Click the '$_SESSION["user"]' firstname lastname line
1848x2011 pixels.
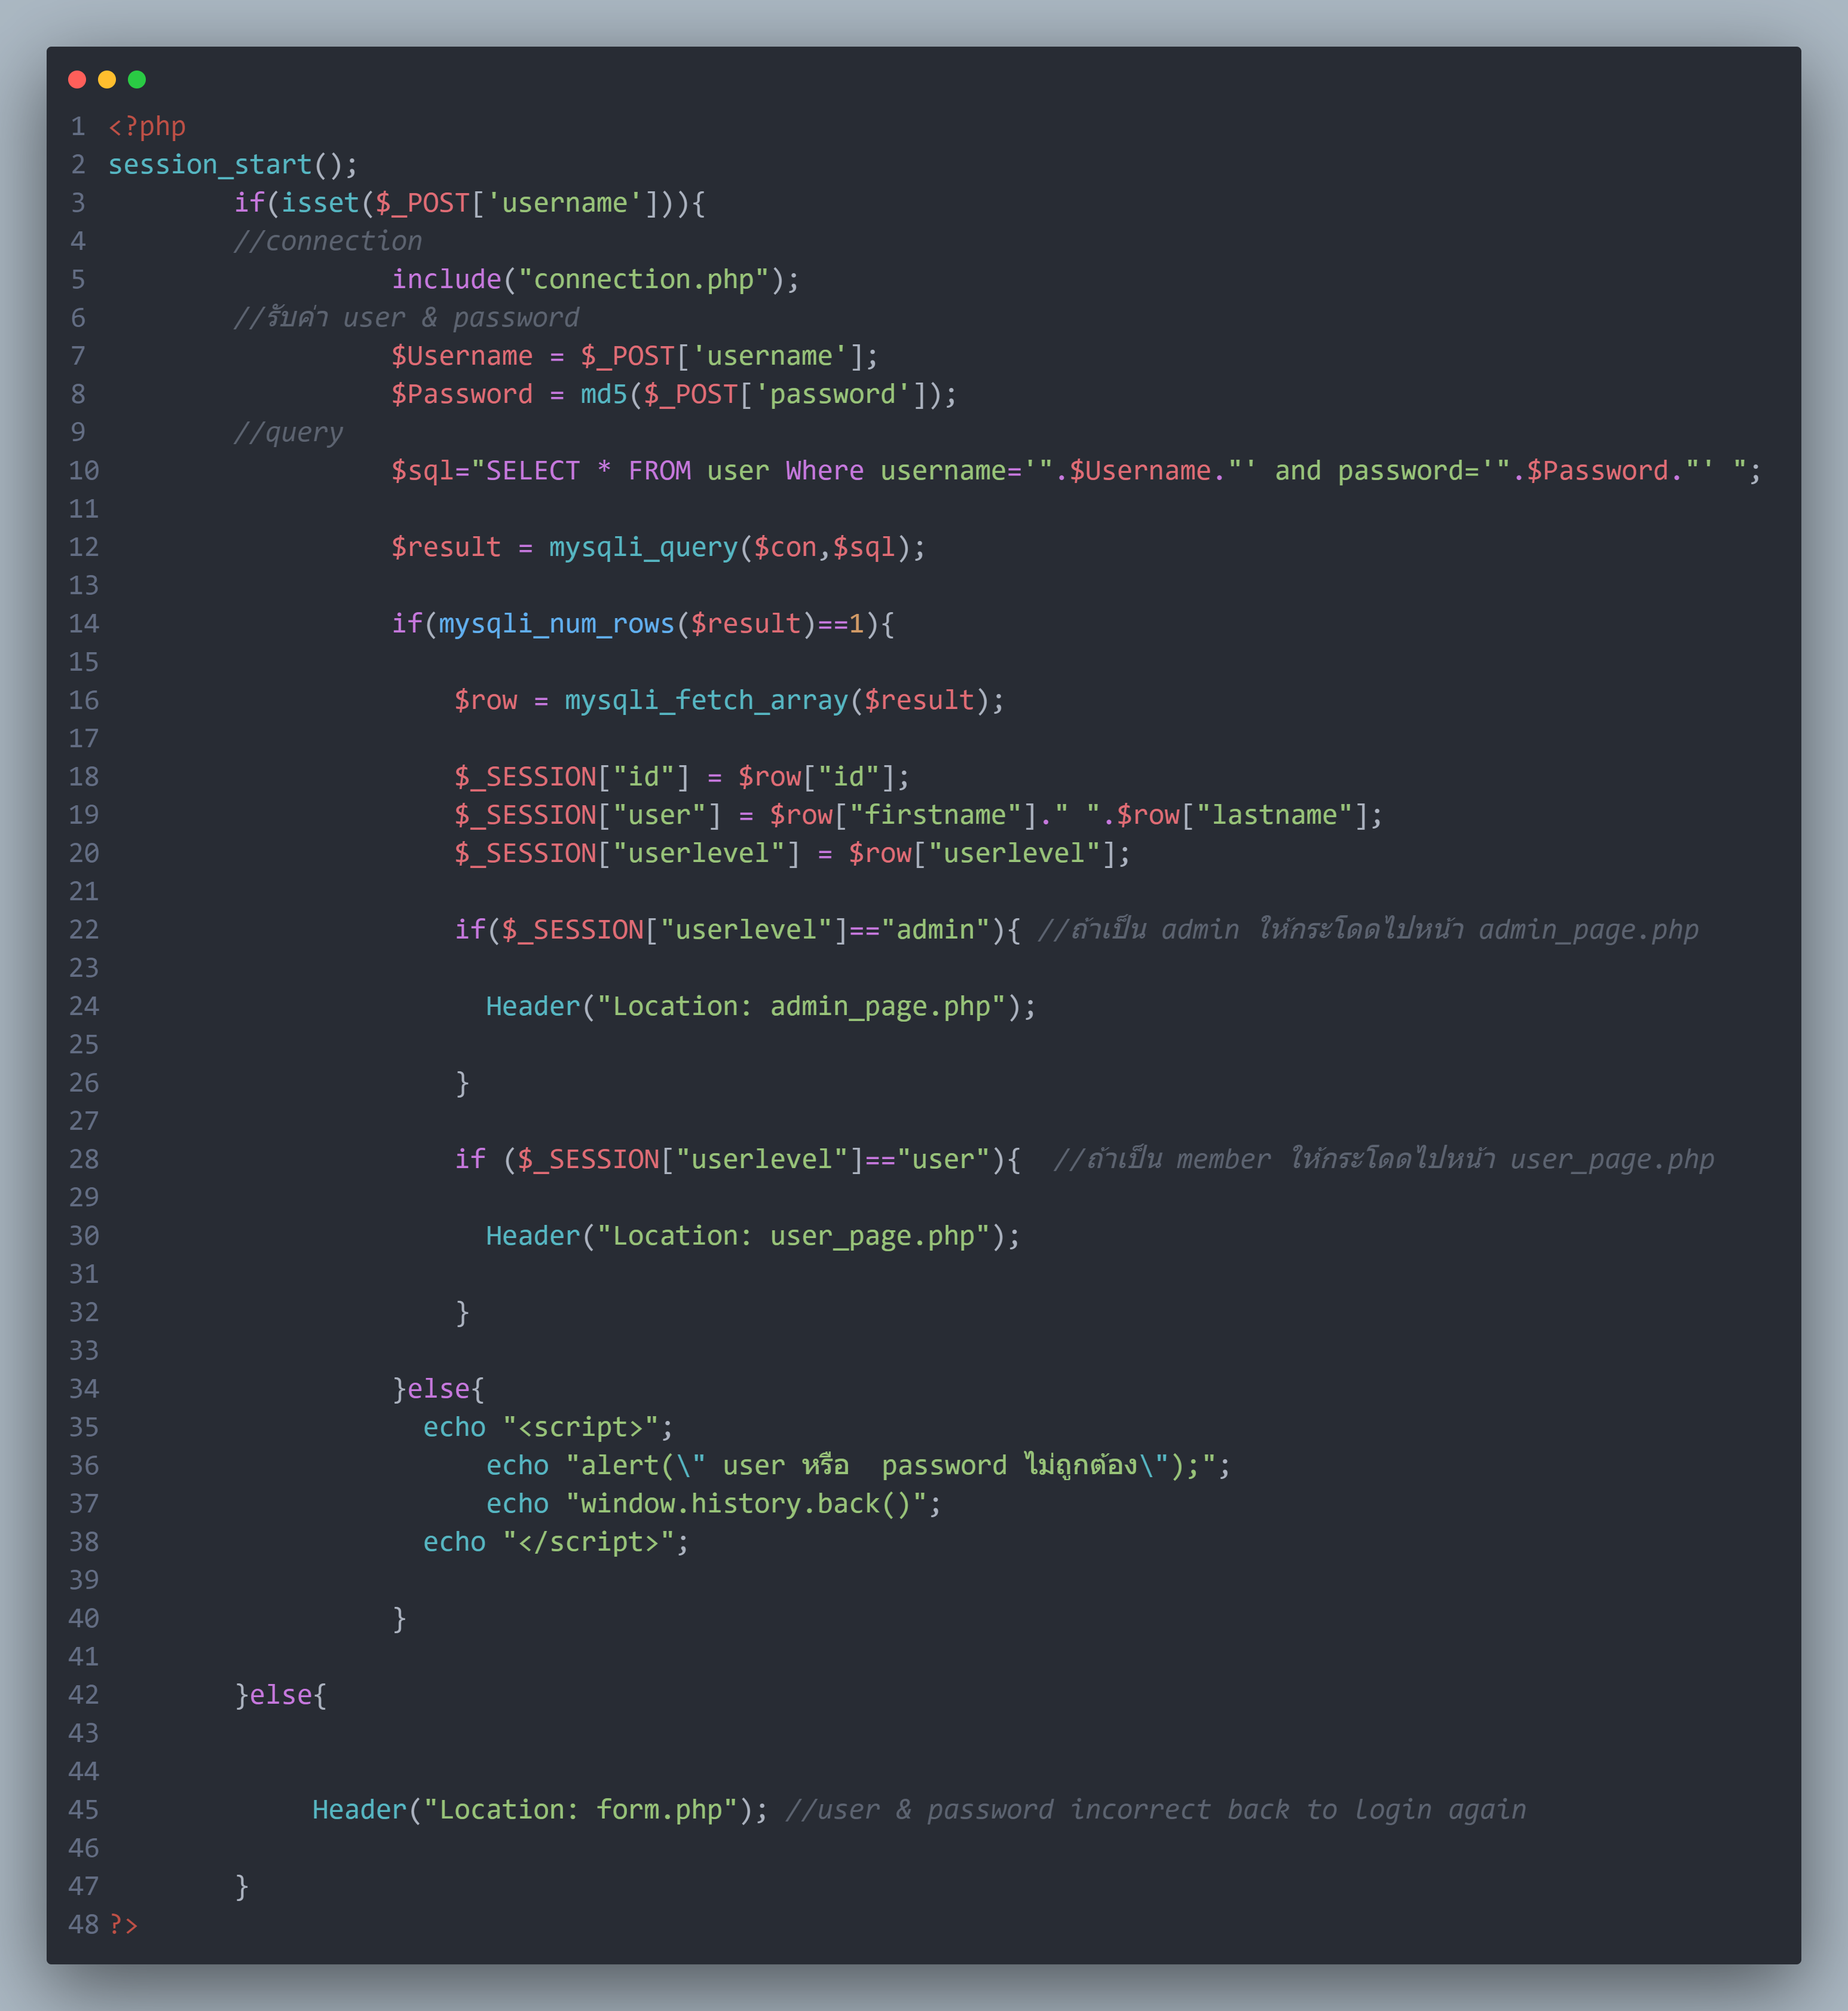pyautogui.click(x=919, y=815)
